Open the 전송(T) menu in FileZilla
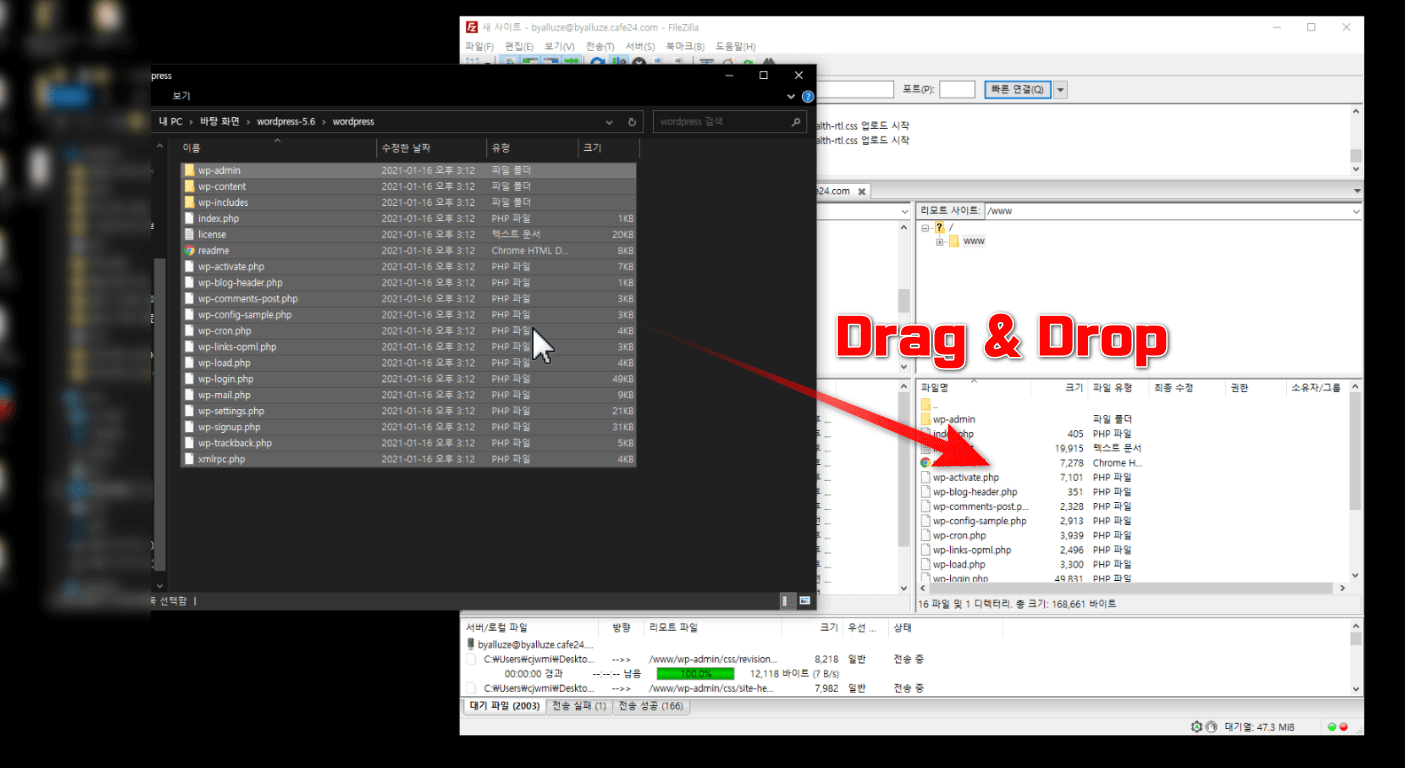 click(x=600, y=47)
